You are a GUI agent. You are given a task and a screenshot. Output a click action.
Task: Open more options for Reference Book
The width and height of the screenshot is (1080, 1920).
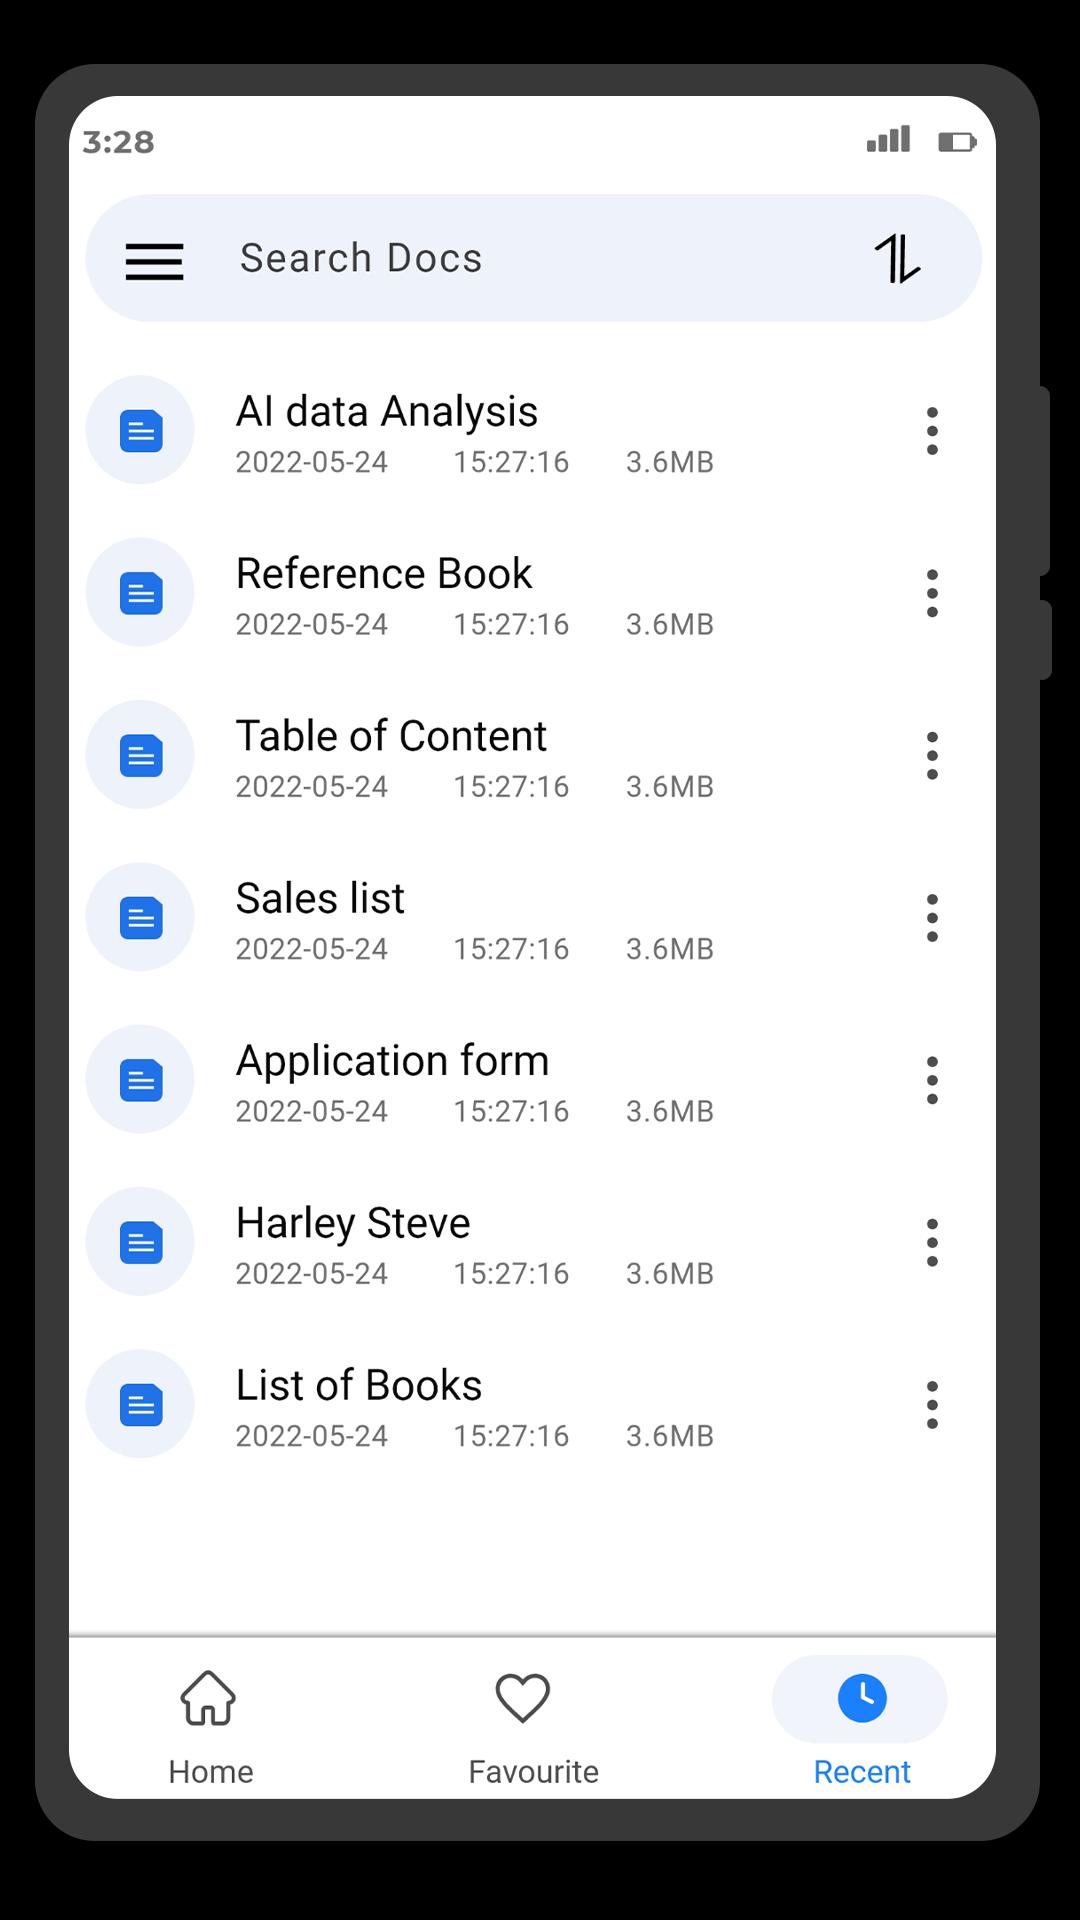(x=932, y=593)
